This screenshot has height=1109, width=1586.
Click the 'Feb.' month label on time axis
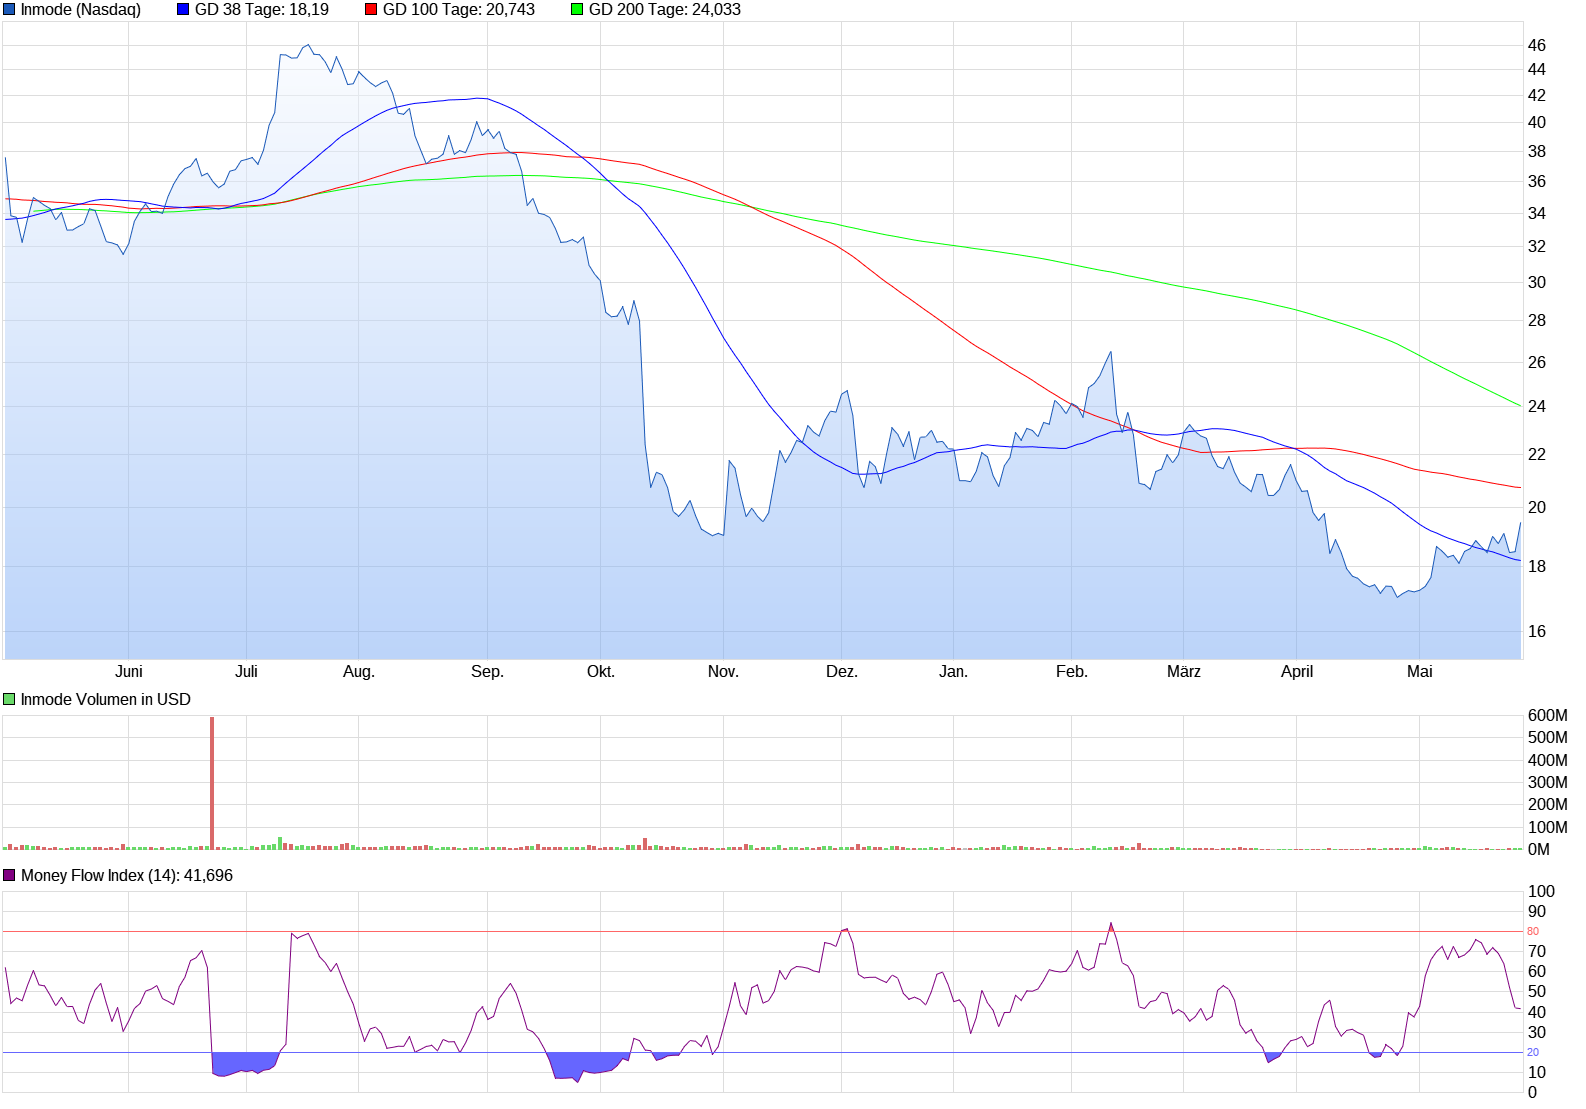pos(1071,672)
